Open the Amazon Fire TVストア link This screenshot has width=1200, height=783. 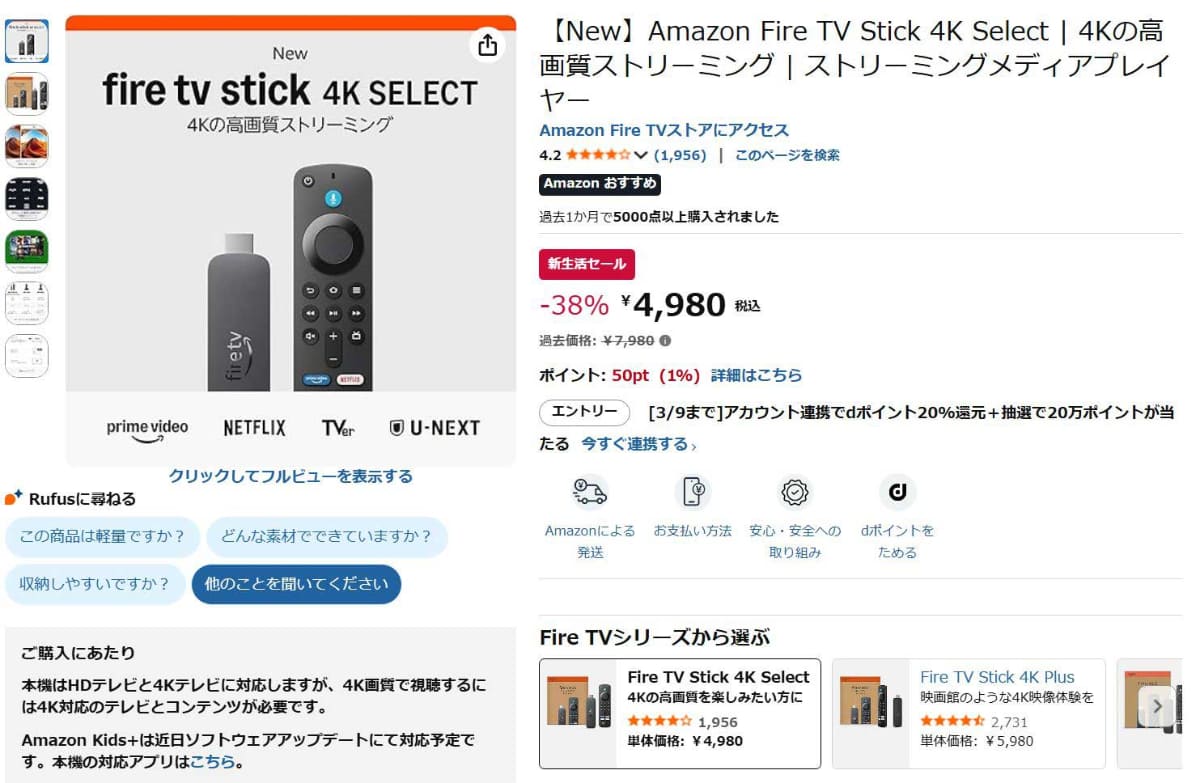(664, 130)
